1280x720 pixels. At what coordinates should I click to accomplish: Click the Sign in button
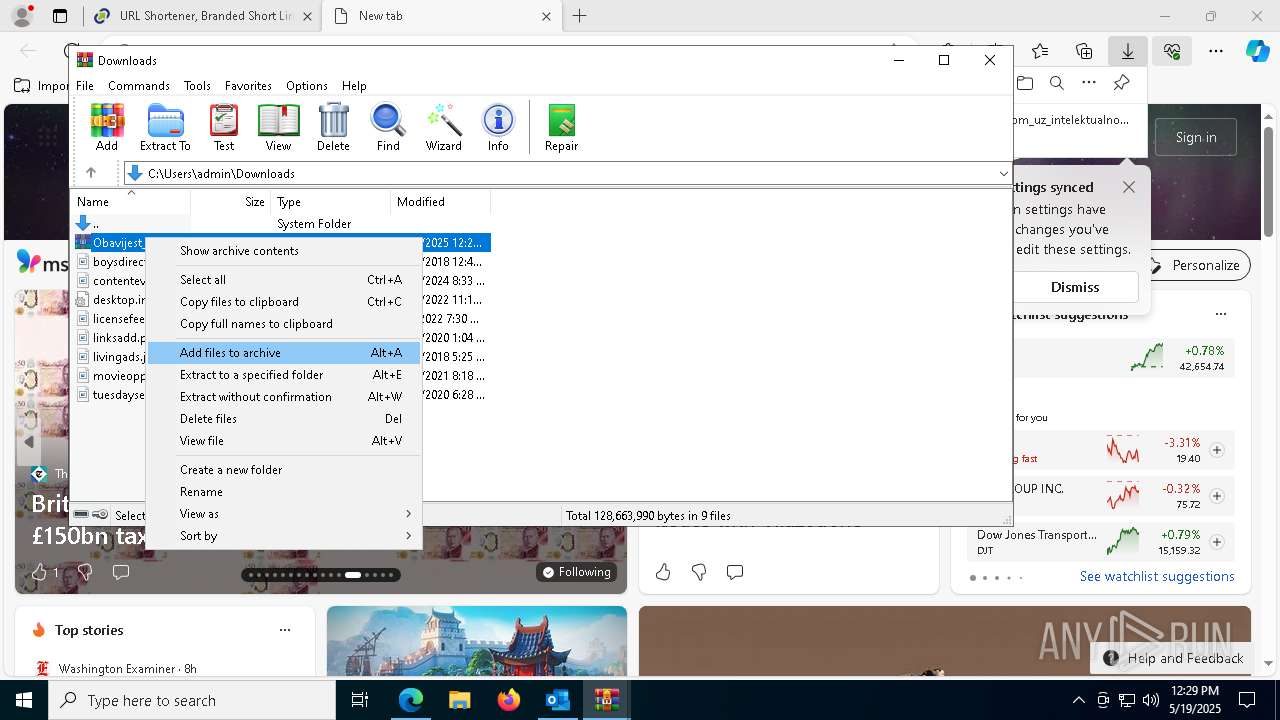tap(1195, 137)
